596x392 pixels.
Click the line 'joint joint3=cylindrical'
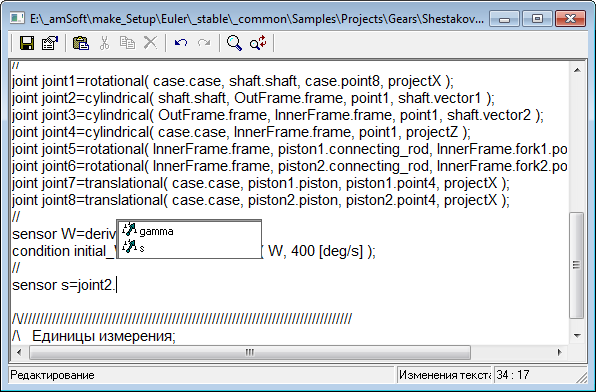pyautogui.click(x=278, y=115)
